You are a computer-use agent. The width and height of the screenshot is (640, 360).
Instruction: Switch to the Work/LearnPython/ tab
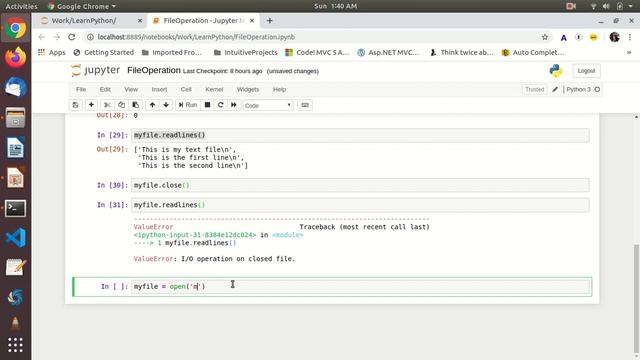84,20
